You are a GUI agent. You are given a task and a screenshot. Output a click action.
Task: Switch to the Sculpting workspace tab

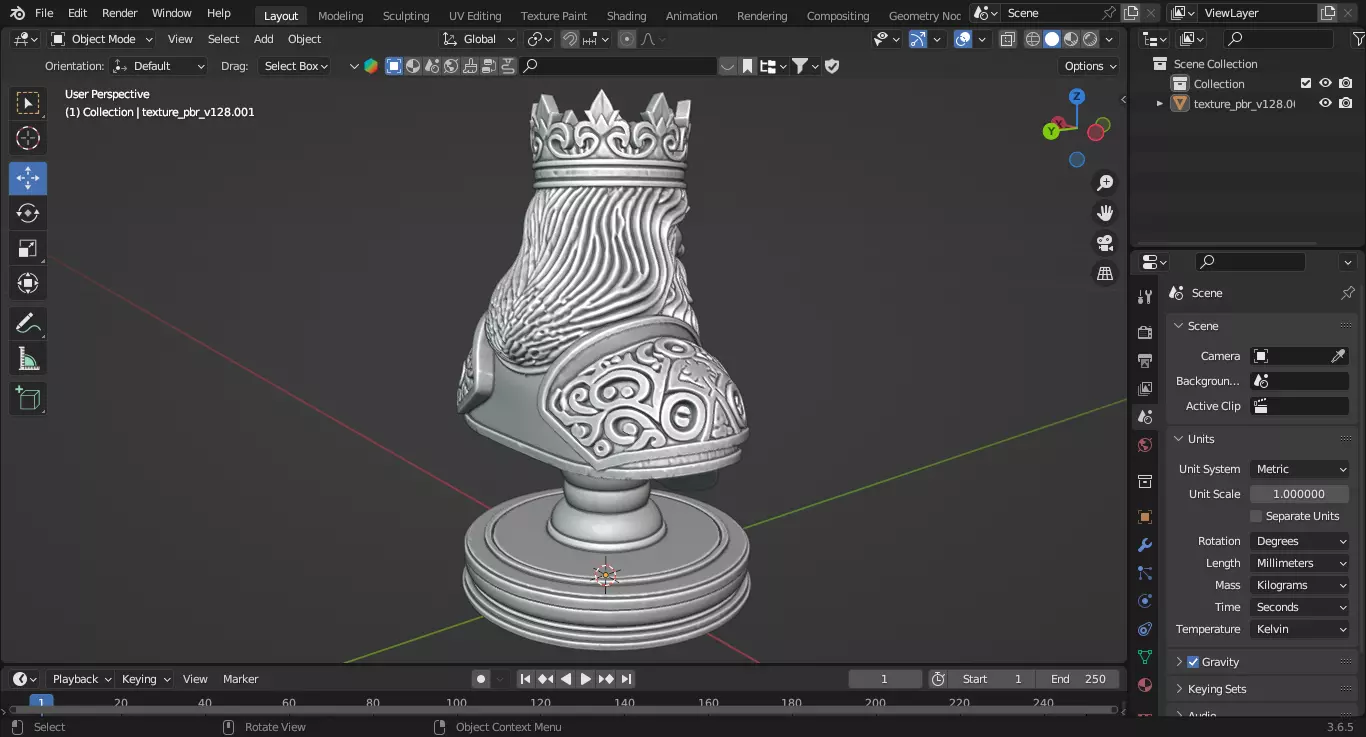[x=406, y=15]
